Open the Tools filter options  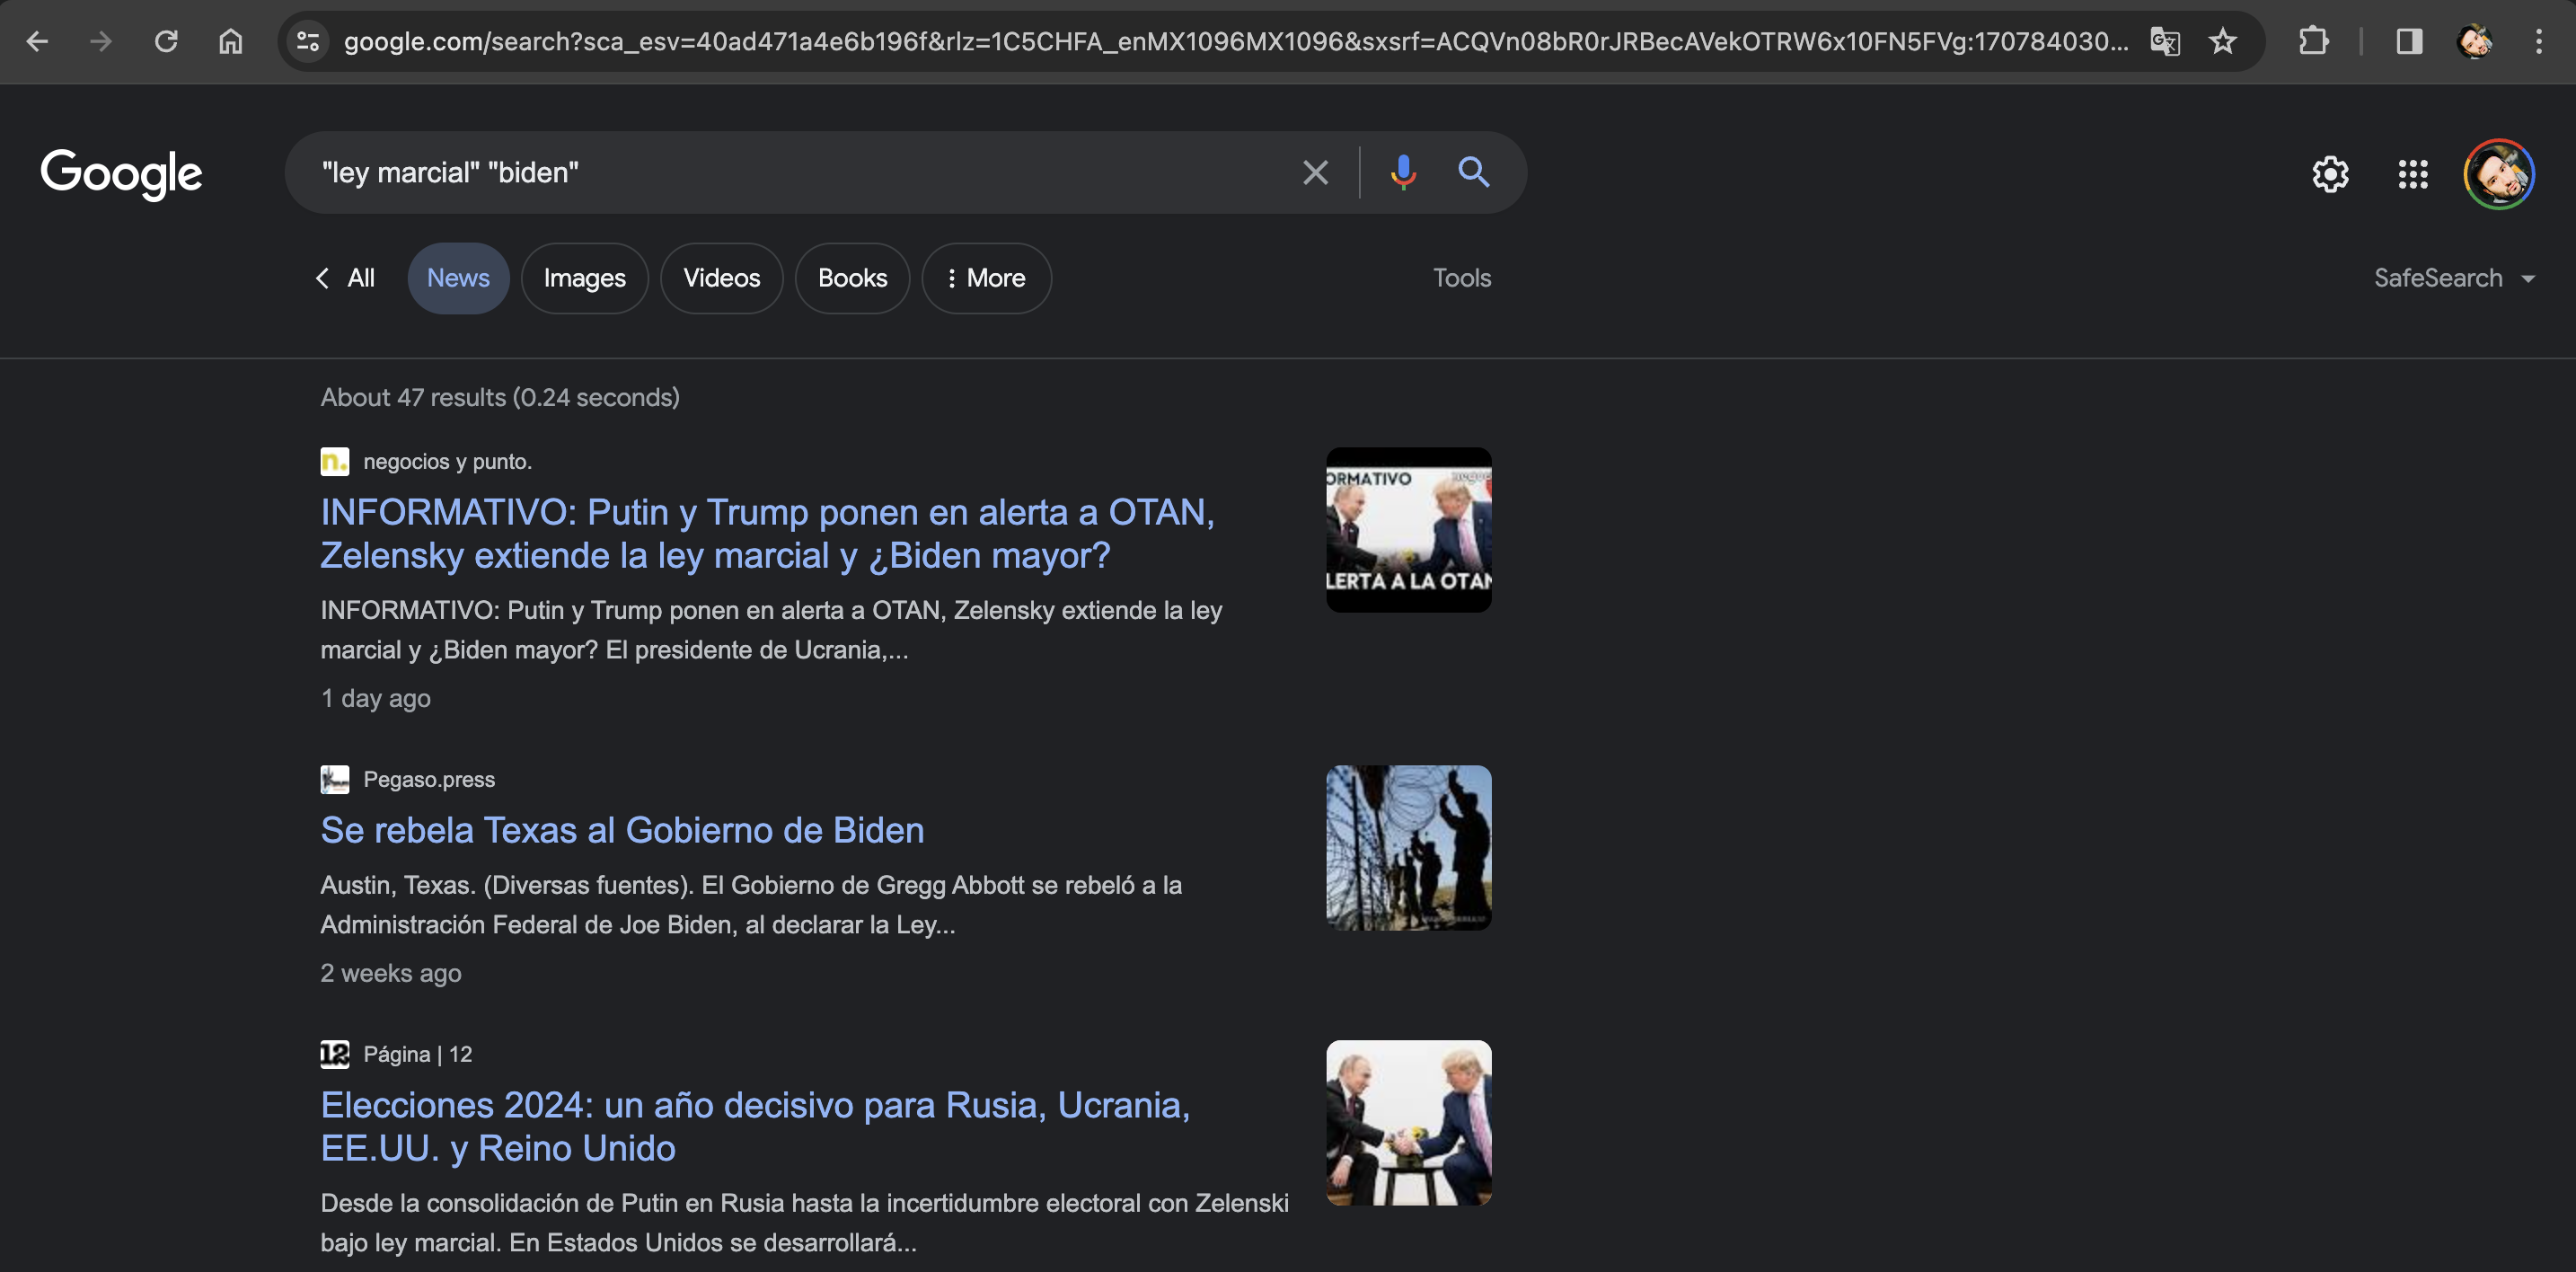(x=1461, y=278)
